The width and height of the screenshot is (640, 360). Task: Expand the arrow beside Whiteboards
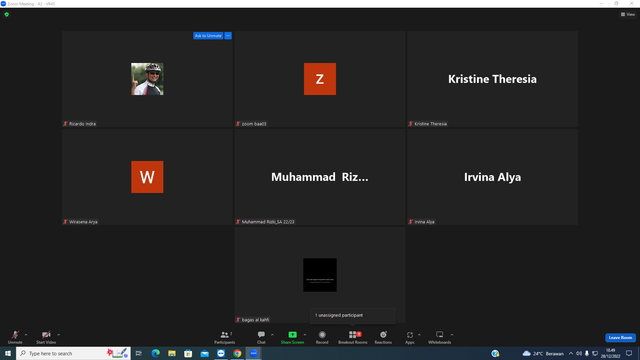point(452,335)
